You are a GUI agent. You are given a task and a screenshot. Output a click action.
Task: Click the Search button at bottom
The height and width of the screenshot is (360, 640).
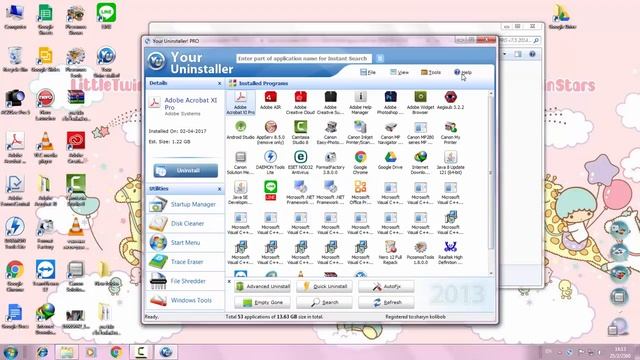pyautogui.click(x=324, y=302)
